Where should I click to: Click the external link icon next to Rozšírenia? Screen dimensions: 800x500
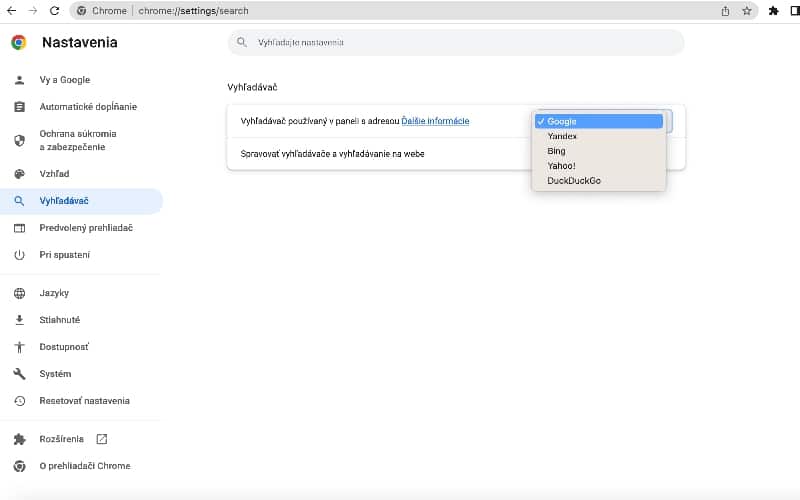pos(102,439)
